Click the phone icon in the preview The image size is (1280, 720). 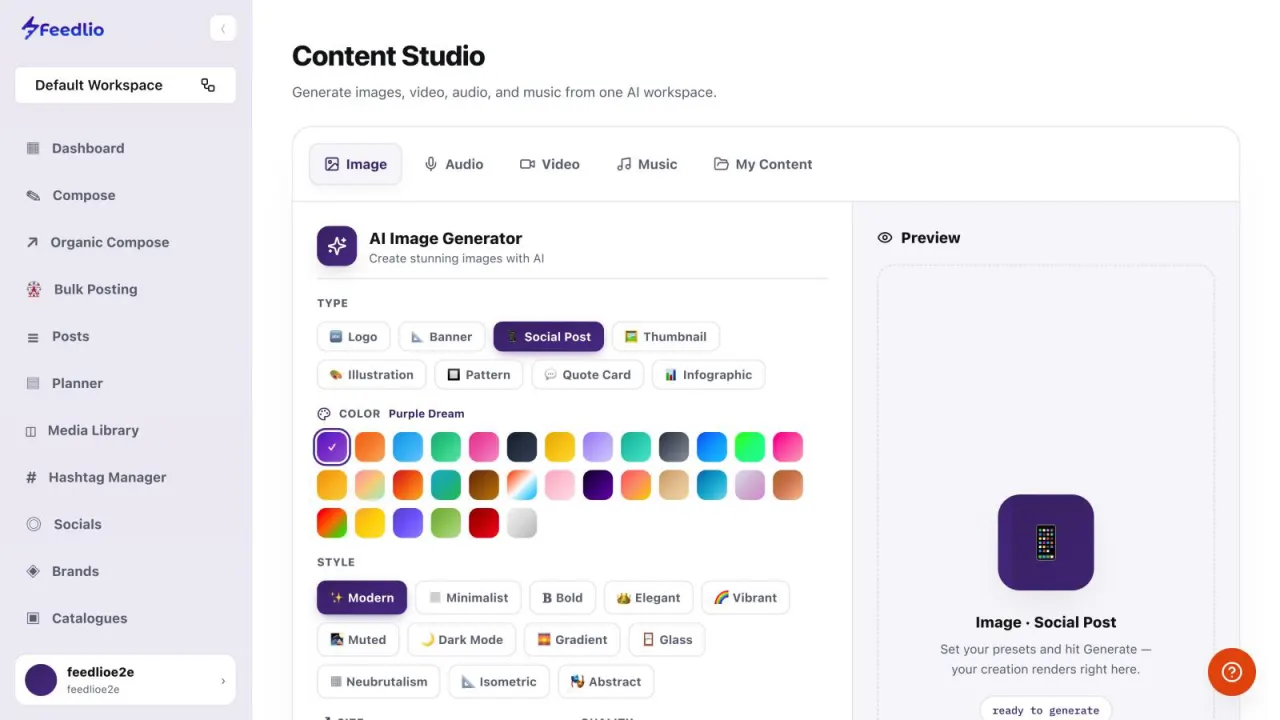click(1046, 542)
